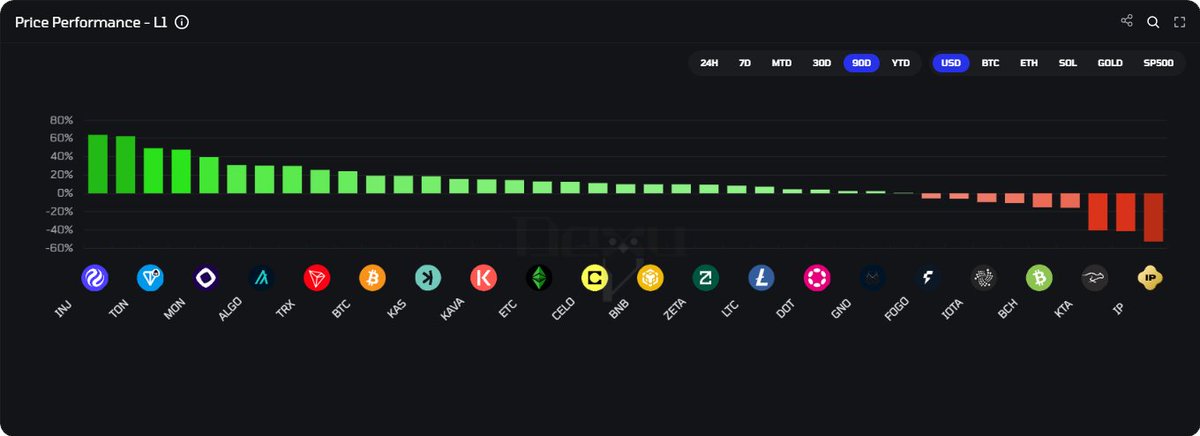
Task: Set the period to MTD
Action: (782, 63)
